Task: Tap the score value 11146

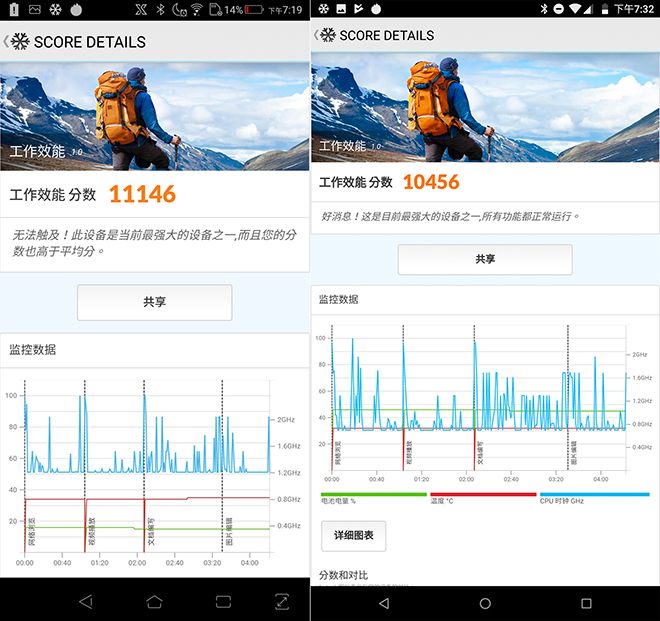Action: tap(142, 194)
